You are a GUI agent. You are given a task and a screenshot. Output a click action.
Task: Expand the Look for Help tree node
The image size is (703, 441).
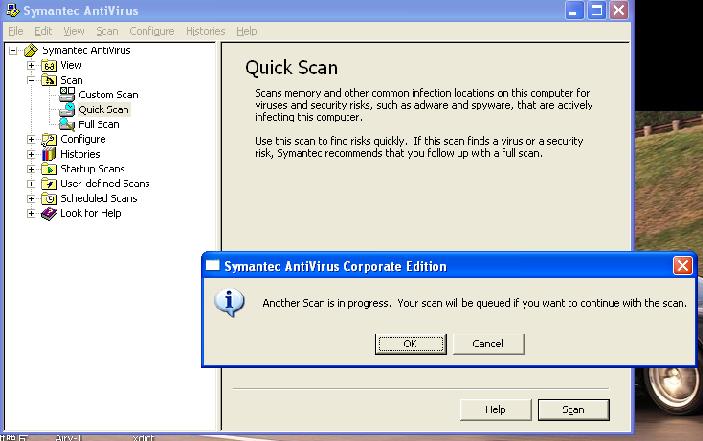[x=31, y=213]
